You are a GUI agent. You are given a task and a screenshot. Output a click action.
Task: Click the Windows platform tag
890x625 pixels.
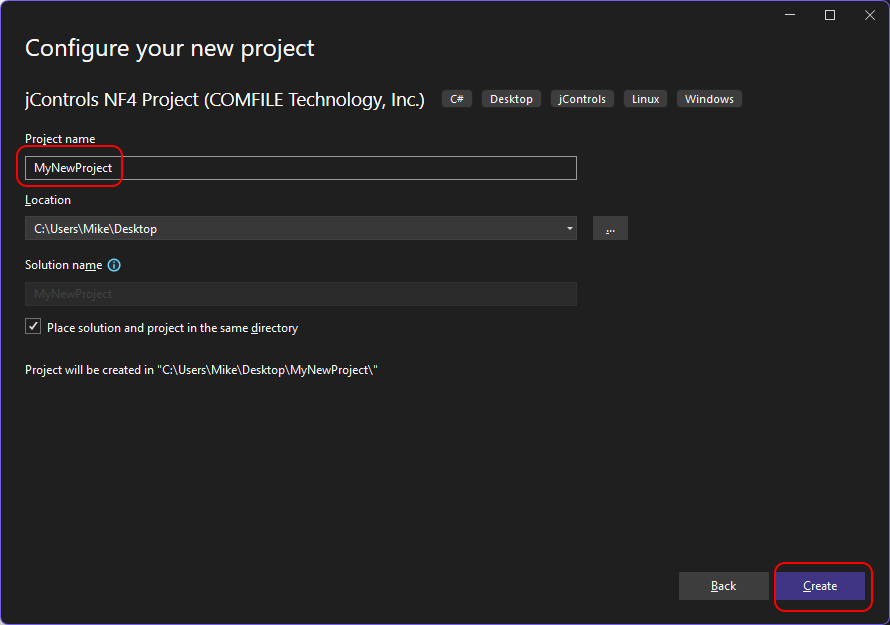pyautogui.click(x=709, y=99)
